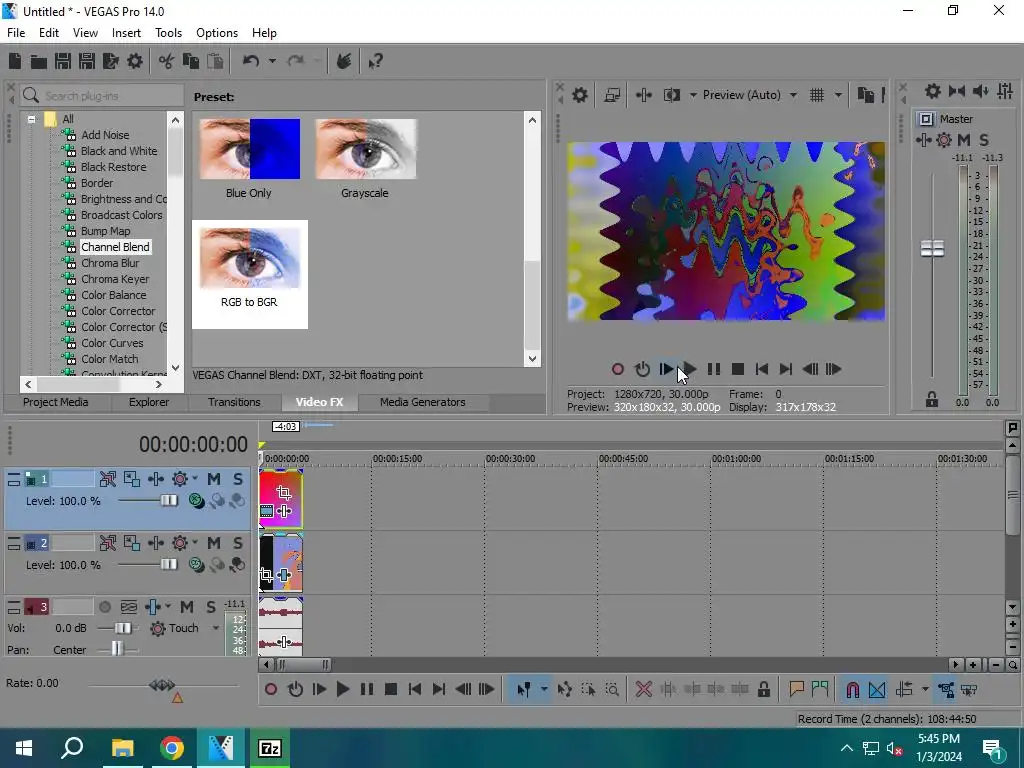The width and height of the screenshot is (1024, 768).
Task: Open preview window Project Video Properties gear
Action: 579,95
